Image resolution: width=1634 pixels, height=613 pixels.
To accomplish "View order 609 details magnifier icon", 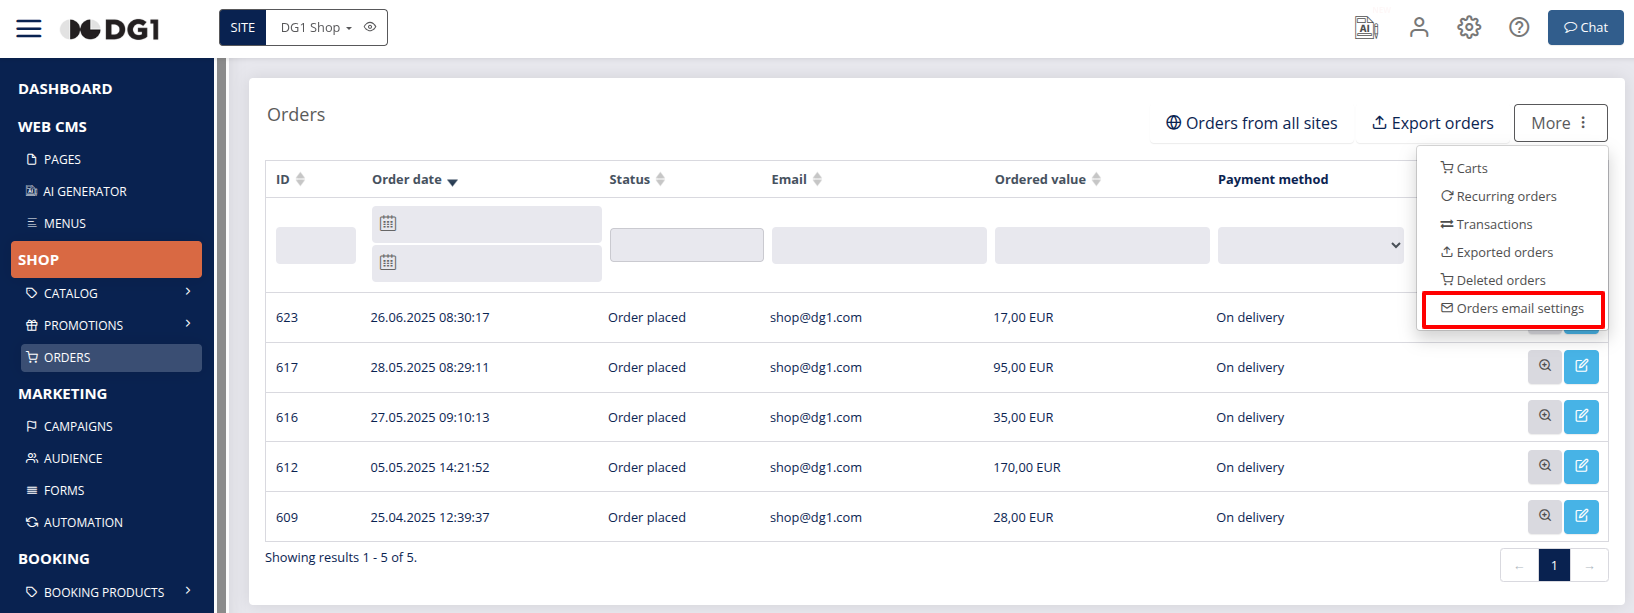I will (1545, 517).
